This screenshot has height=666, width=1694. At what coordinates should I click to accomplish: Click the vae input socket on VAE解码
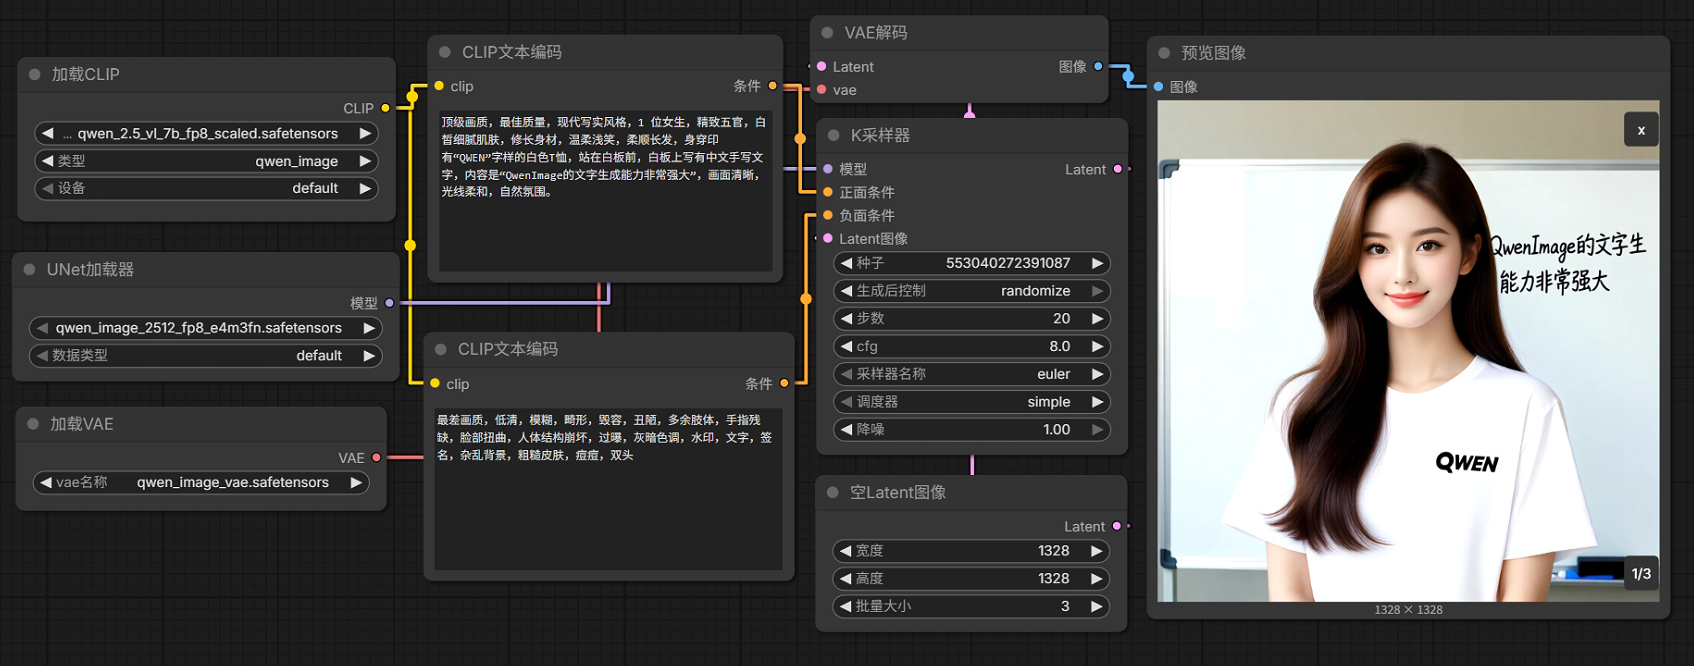coord(822,90)
